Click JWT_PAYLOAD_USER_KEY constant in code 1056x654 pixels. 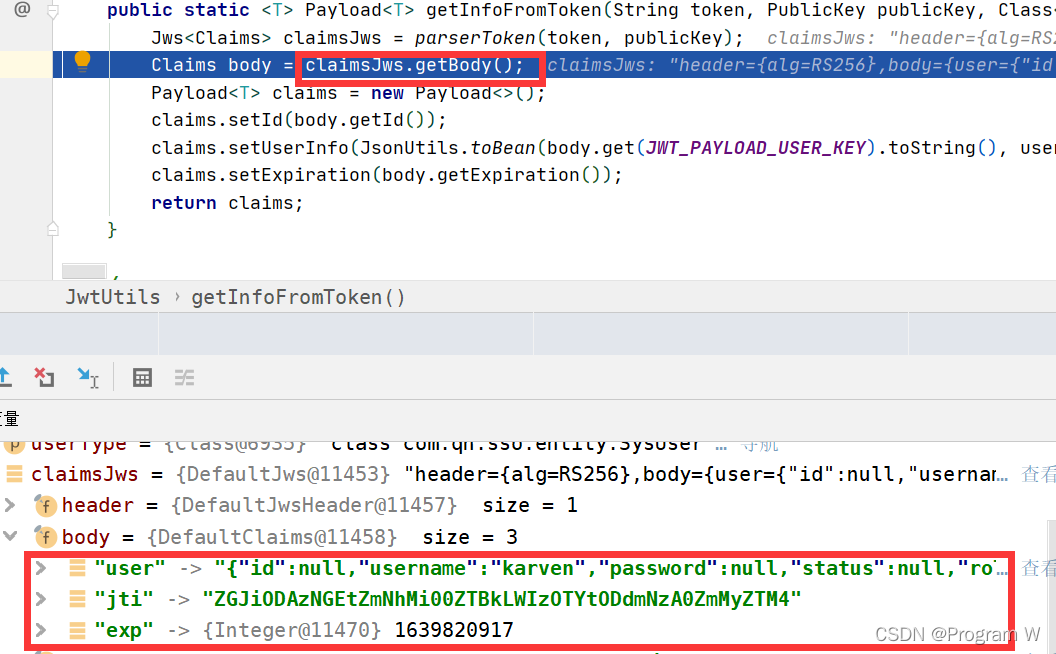point(756,148)
